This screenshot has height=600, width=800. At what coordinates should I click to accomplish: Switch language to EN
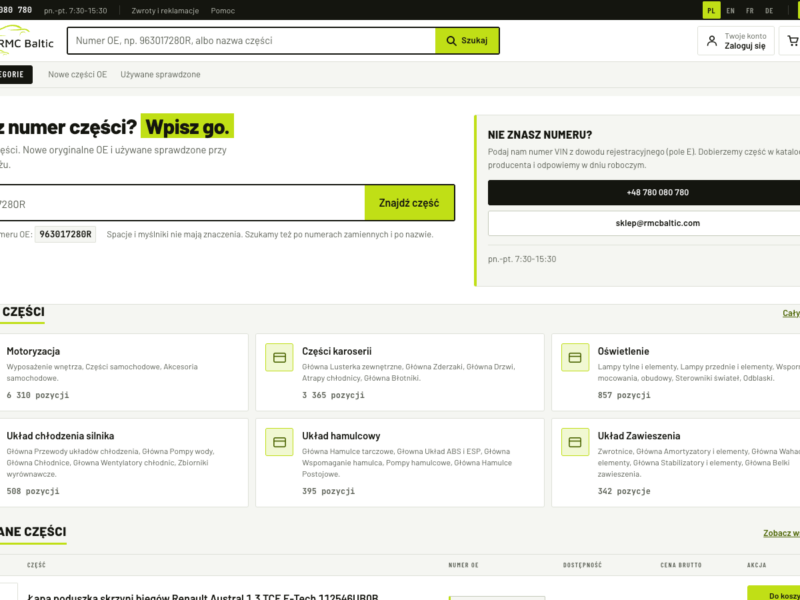731,10
